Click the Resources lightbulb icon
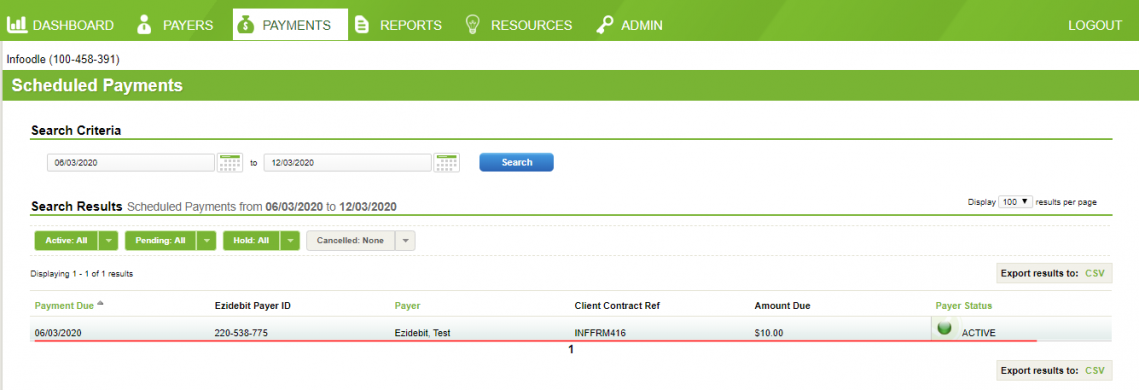Viewport: 1139px width, 390px height. pyautogui.click(x=473, y=24)
